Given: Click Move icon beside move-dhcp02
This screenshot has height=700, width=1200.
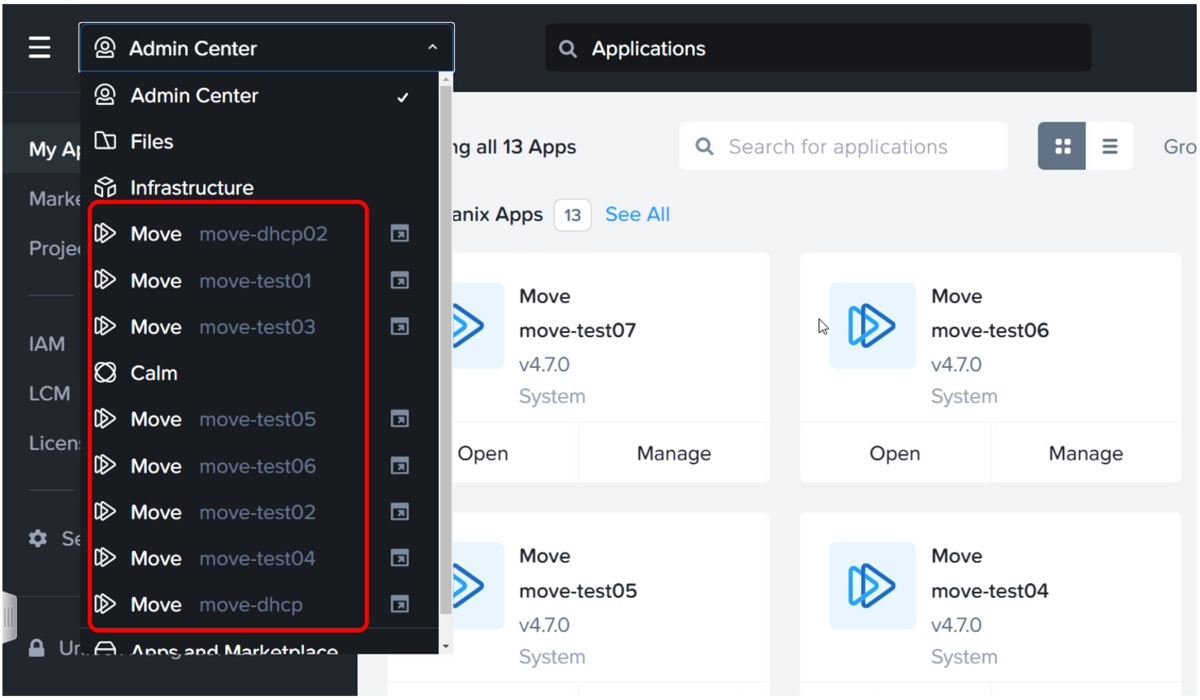Looking at the screenshot, I should [x=105, y=234].
